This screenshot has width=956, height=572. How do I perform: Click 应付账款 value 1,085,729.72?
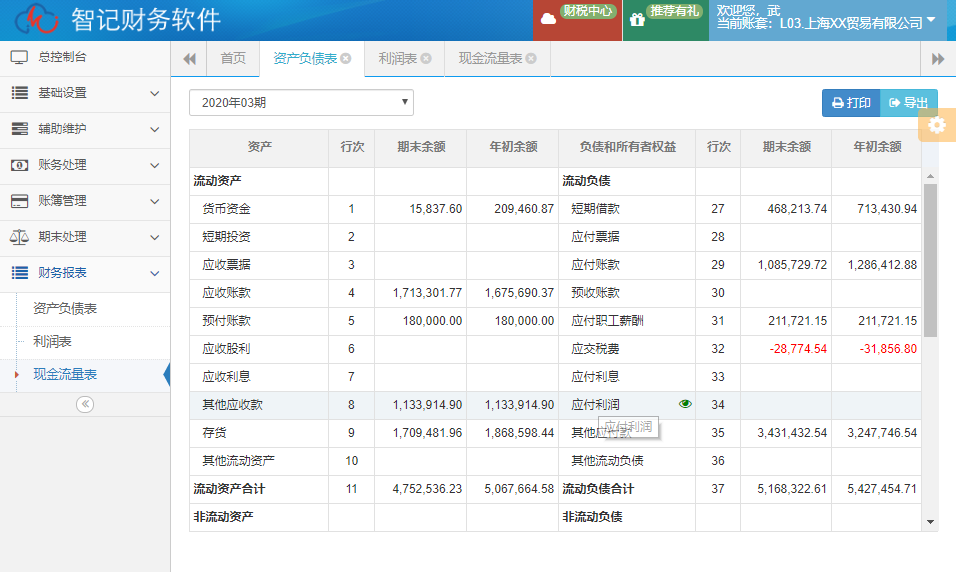(x=793, y=265)
